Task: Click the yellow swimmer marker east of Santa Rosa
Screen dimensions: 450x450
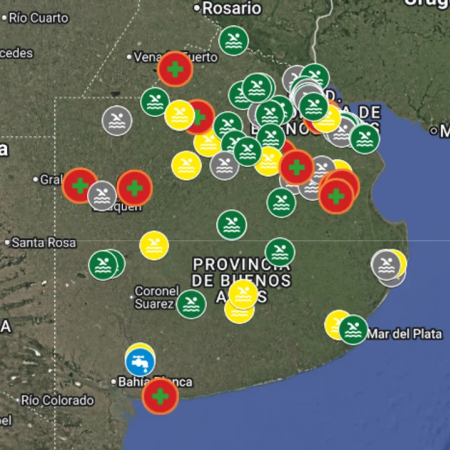Action: (154, 245)
